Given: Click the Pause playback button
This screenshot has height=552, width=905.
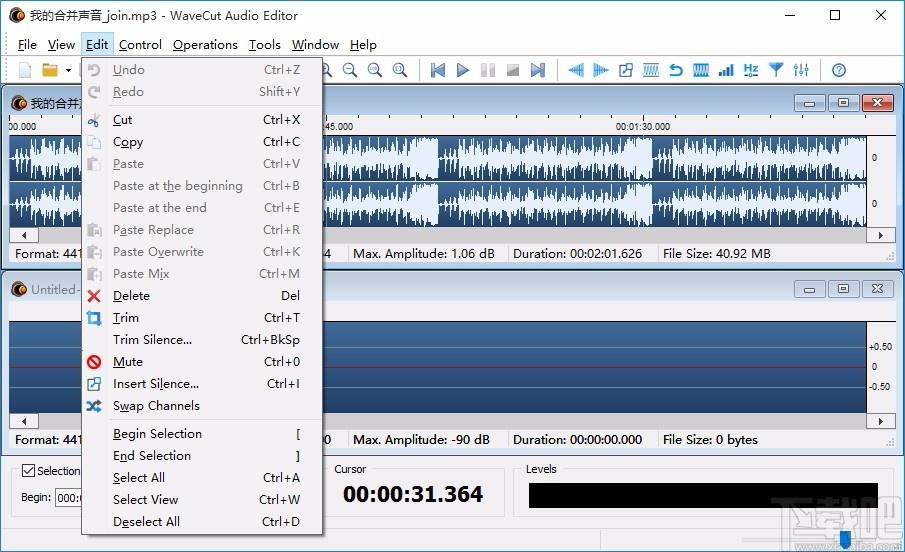Looking at the screenshot, I should [488, 70].
